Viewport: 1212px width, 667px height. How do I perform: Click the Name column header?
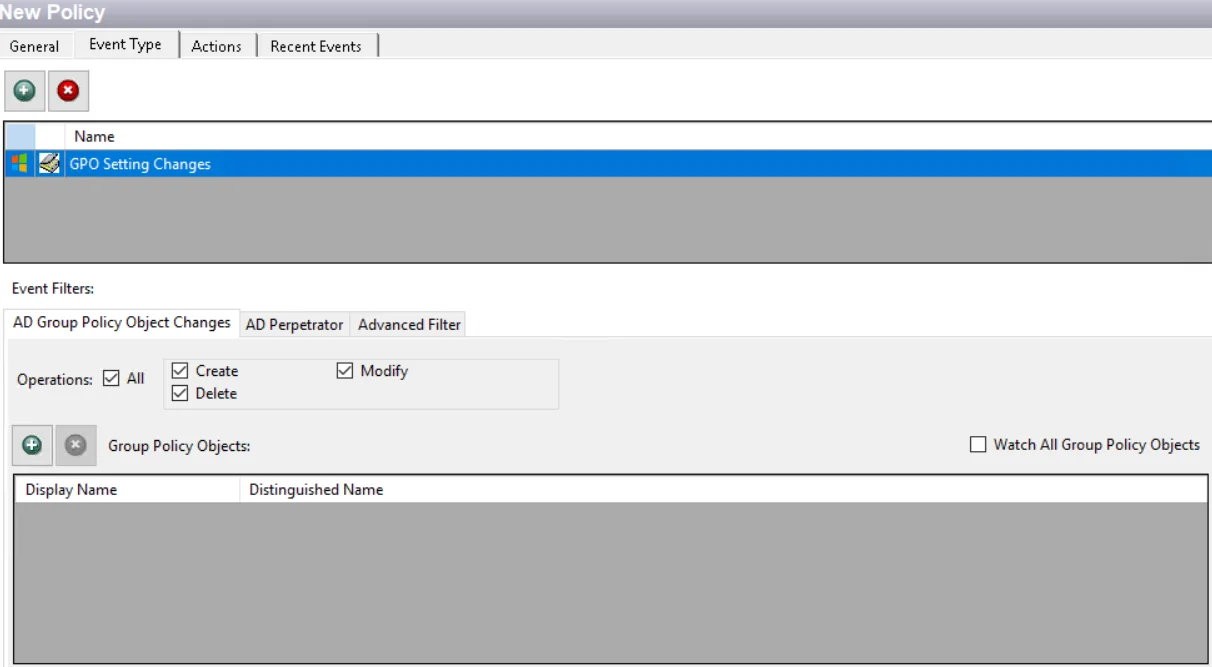pos(638,136)
